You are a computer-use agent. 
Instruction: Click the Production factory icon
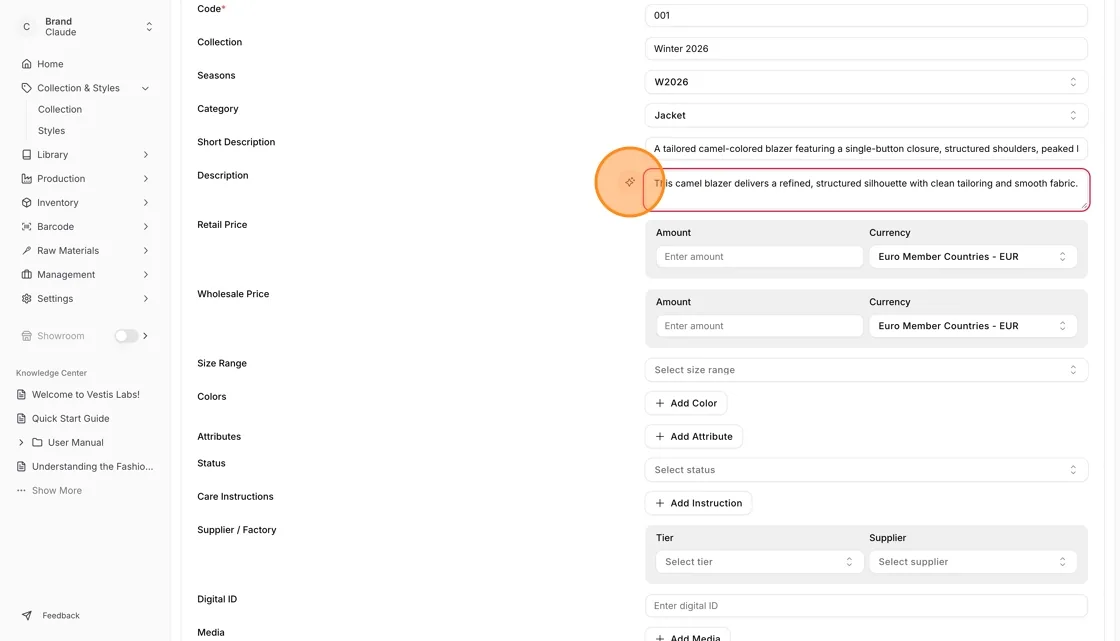[26, 179]
